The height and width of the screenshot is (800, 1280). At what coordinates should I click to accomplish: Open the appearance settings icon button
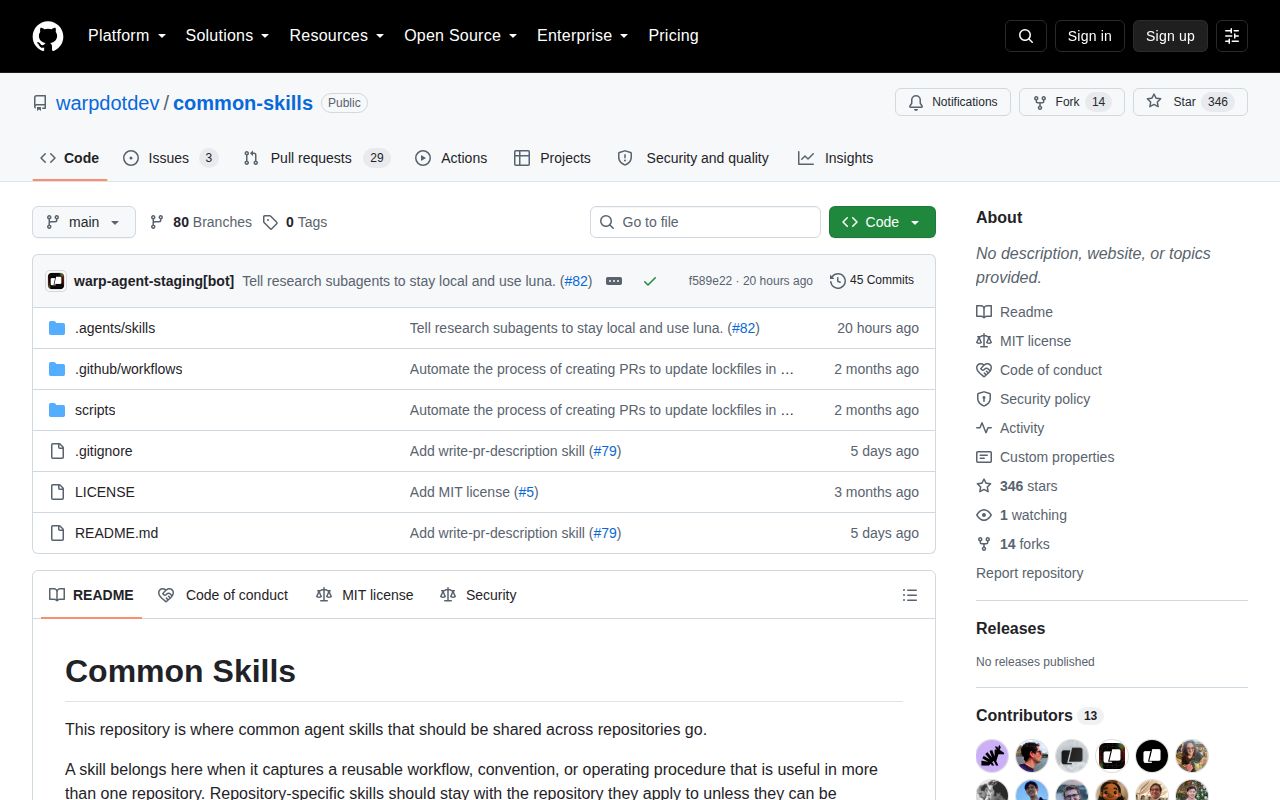point(1232,36)
